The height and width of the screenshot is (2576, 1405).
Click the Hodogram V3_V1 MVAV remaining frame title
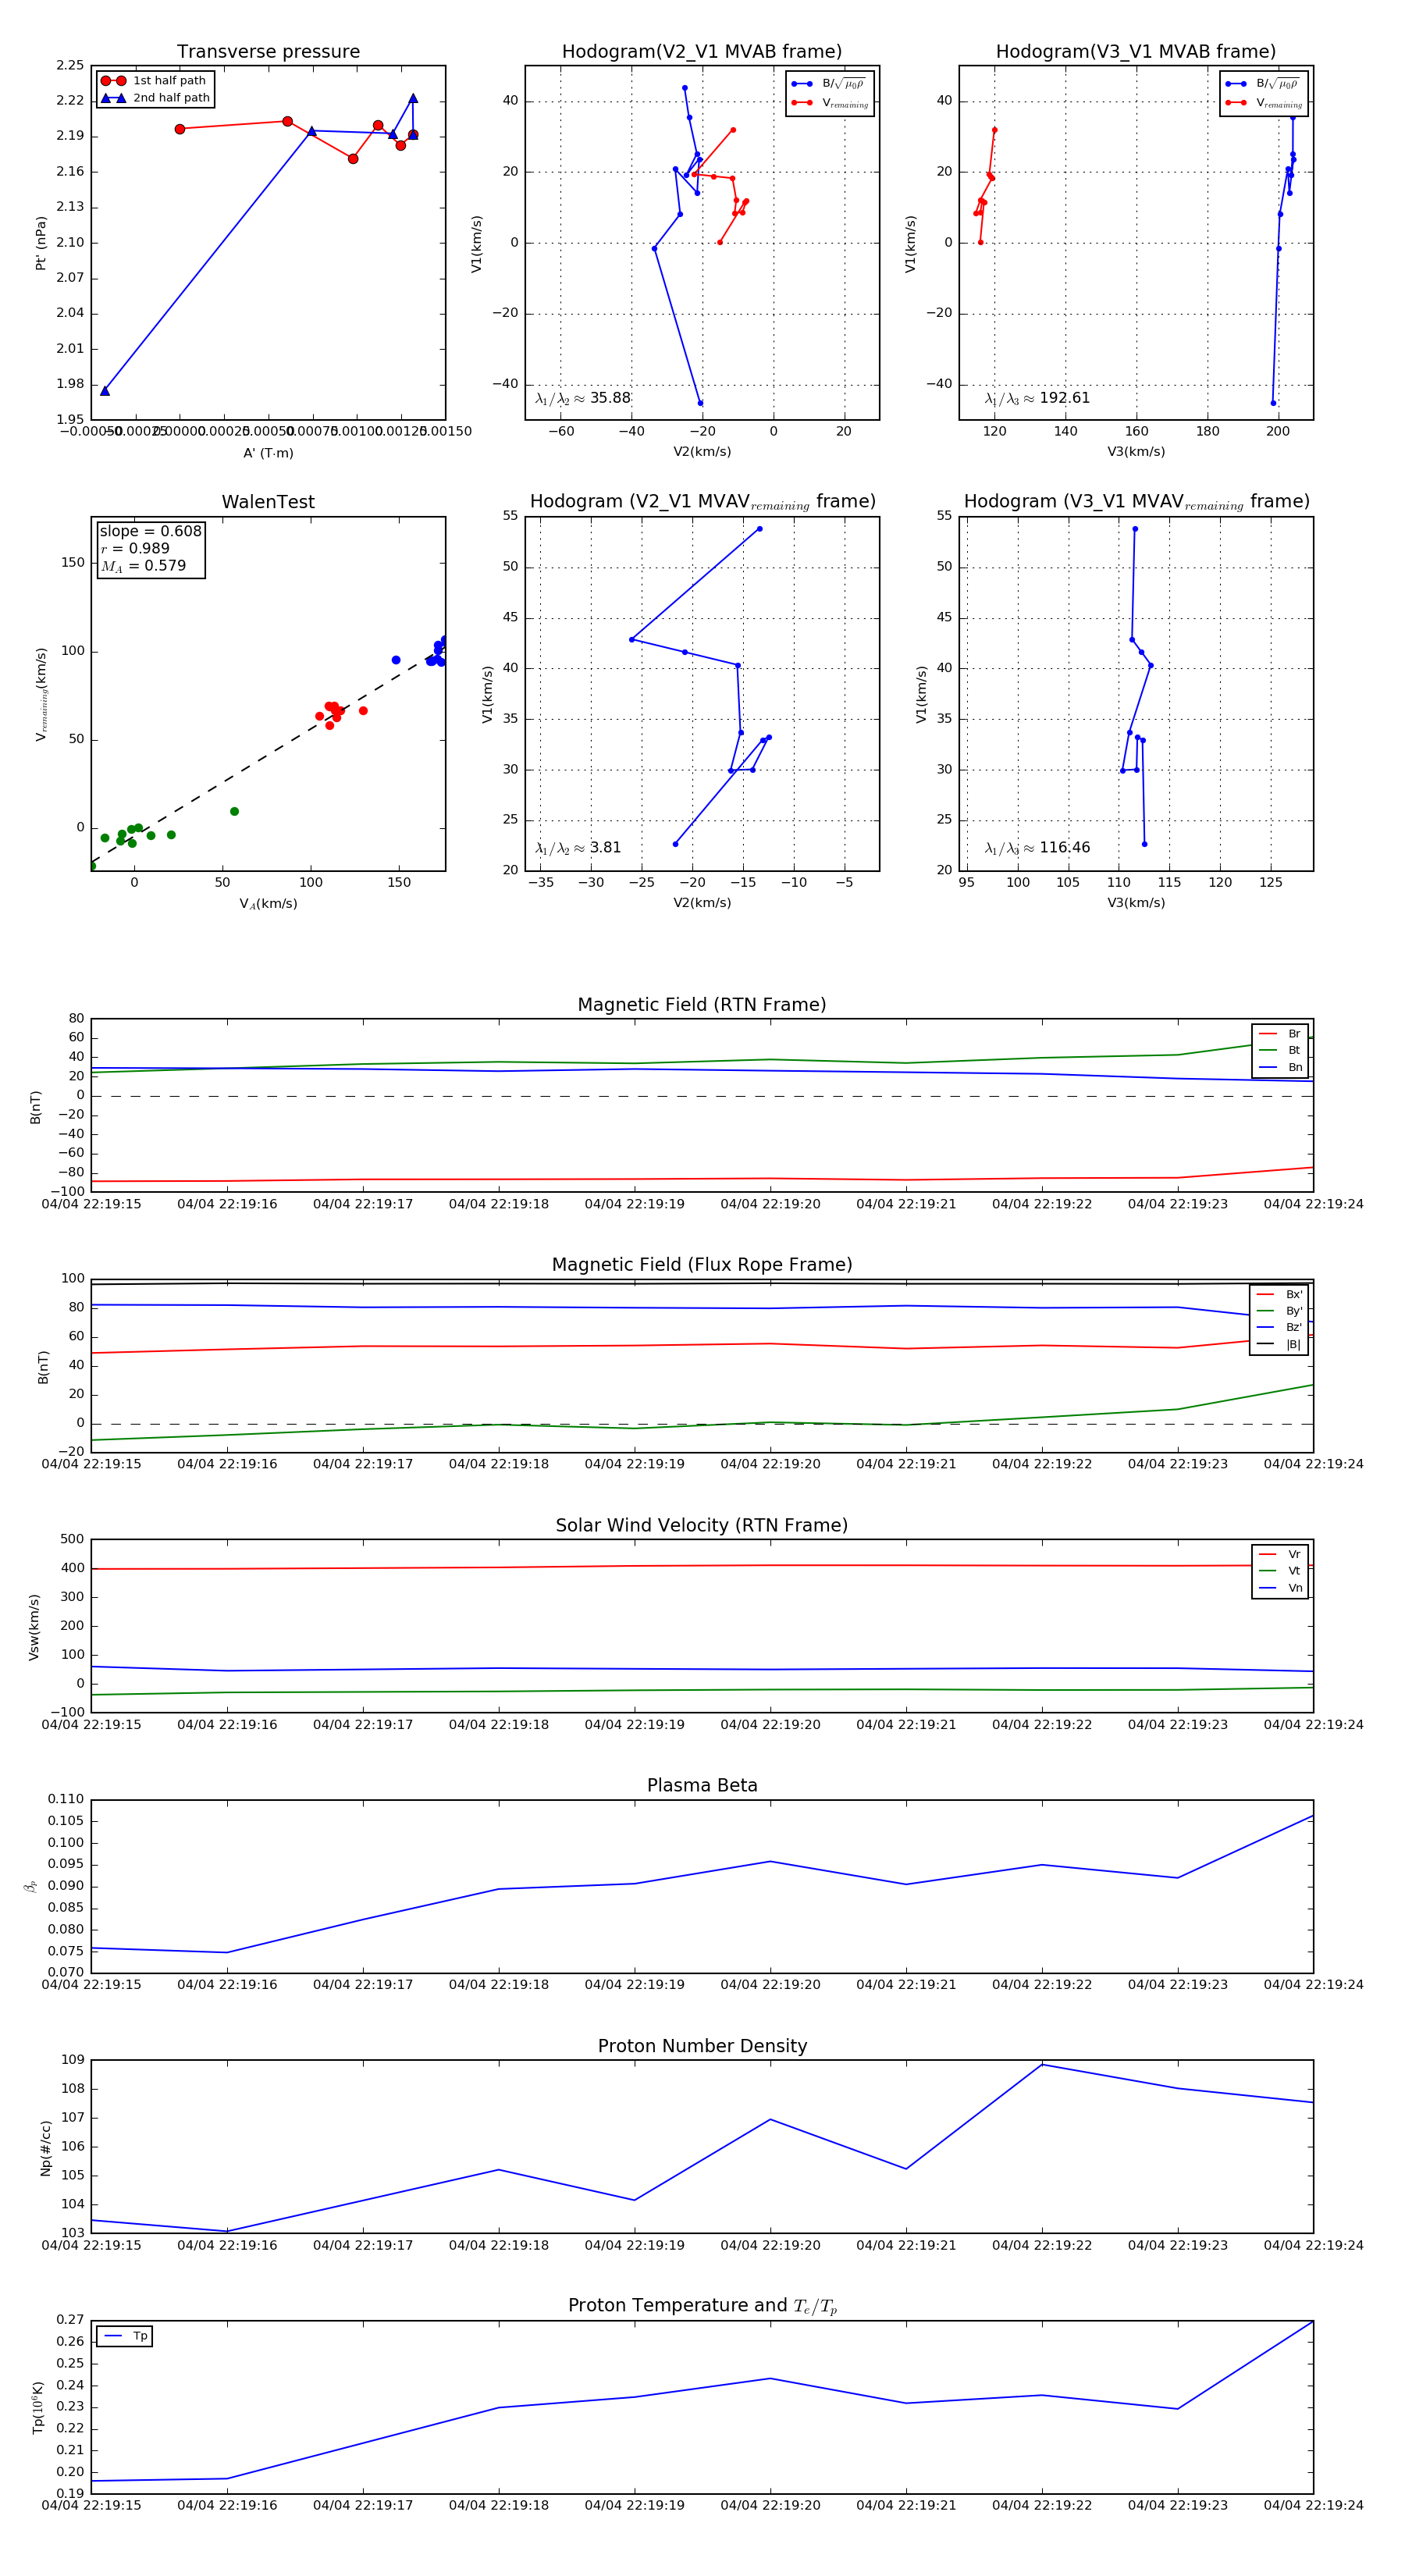(x=1136, y=502)
